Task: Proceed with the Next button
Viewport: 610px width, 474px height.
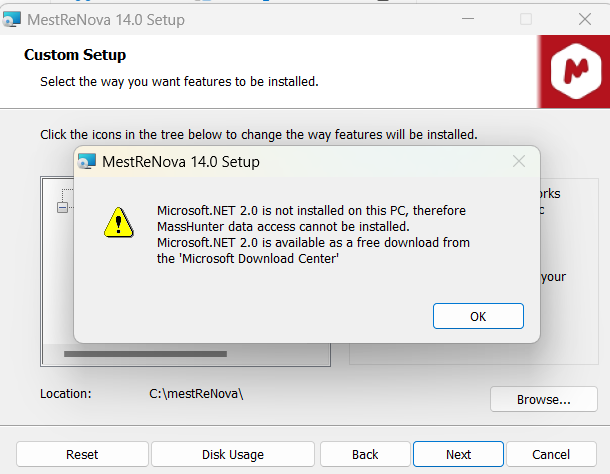Action: 458,454
